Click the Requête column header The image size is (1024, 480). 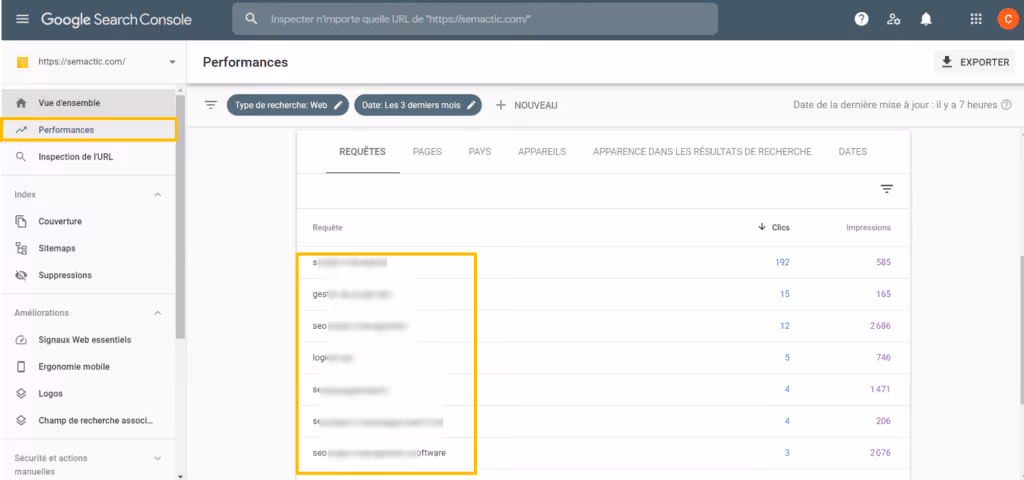coord(328,227)
